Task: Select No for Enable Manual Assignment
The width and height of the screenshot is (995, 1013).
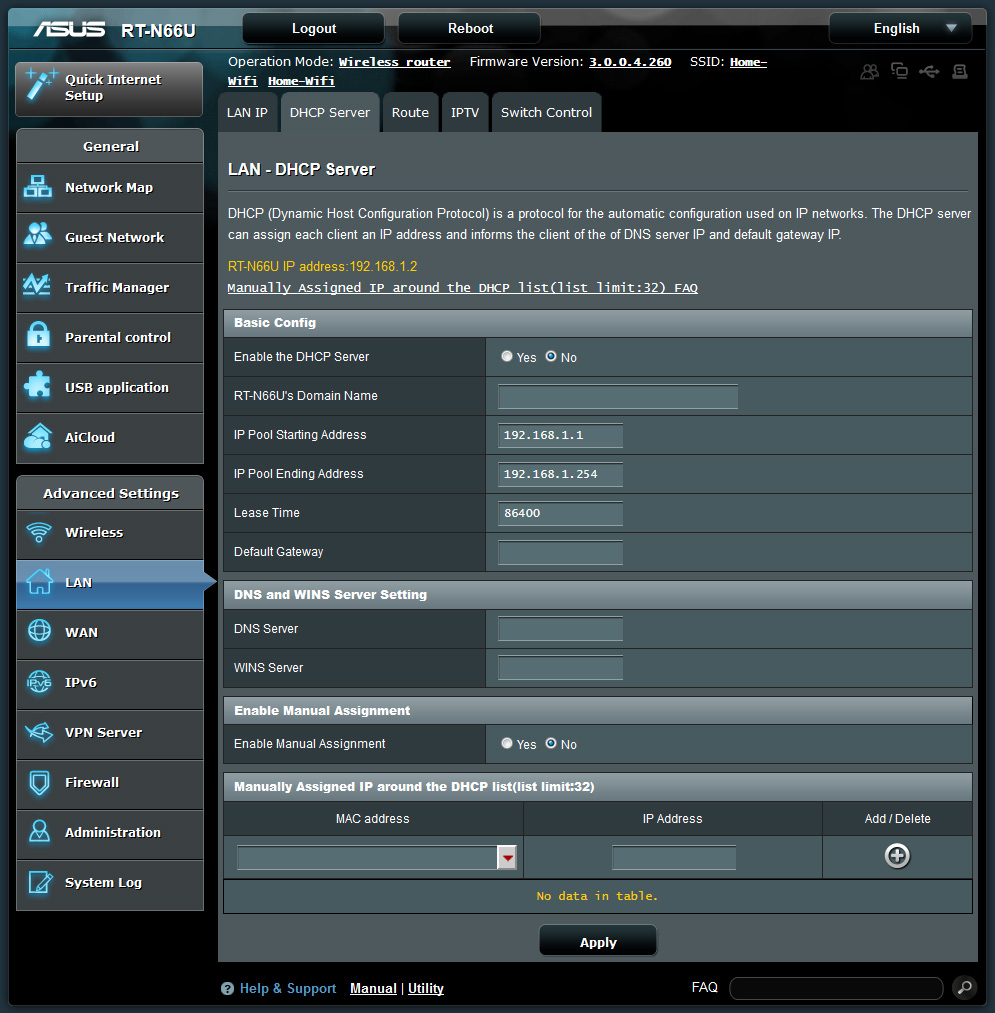Action: point(551,744)
